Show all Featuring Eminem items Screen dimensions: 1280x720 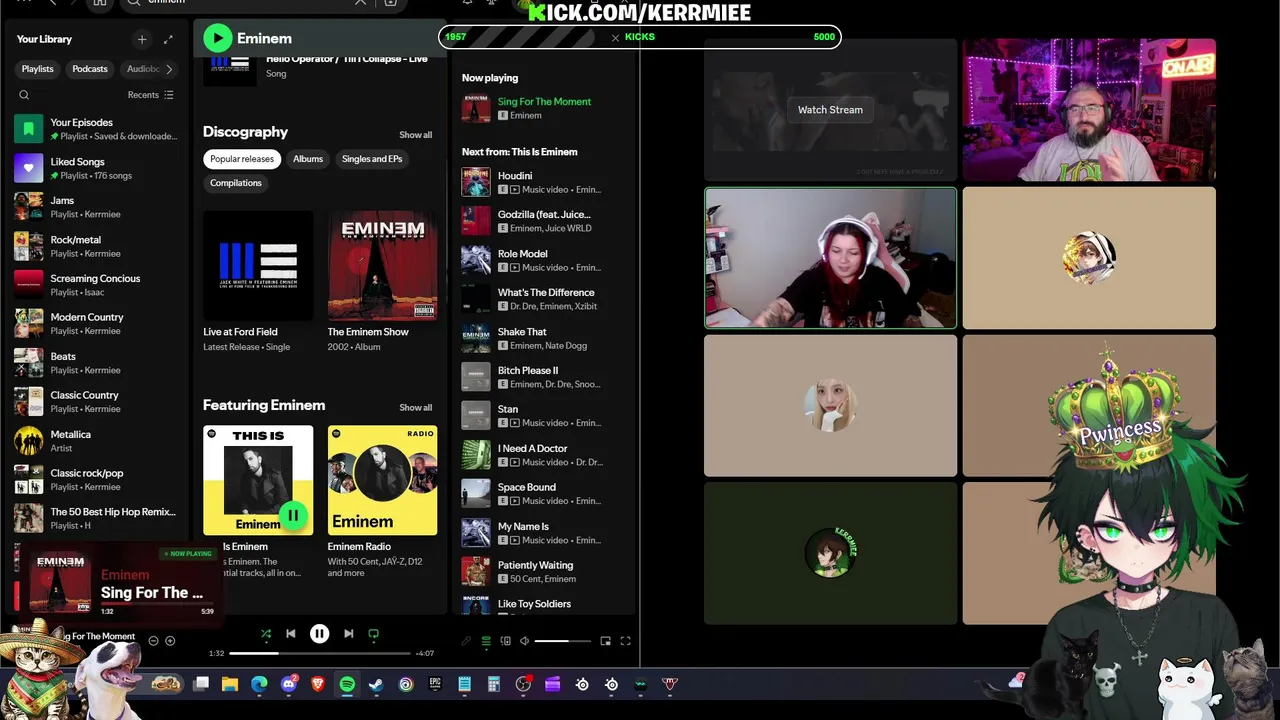(416, 408)
